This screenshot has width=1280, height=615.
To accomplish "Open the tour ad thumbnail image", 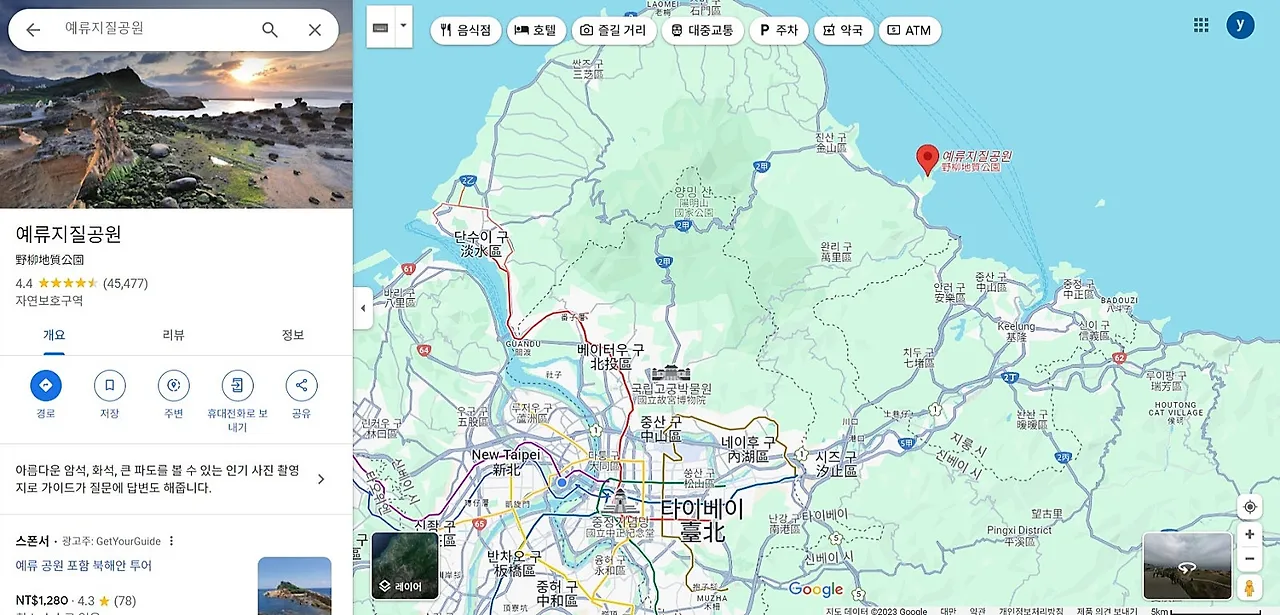I will [294, 586].
